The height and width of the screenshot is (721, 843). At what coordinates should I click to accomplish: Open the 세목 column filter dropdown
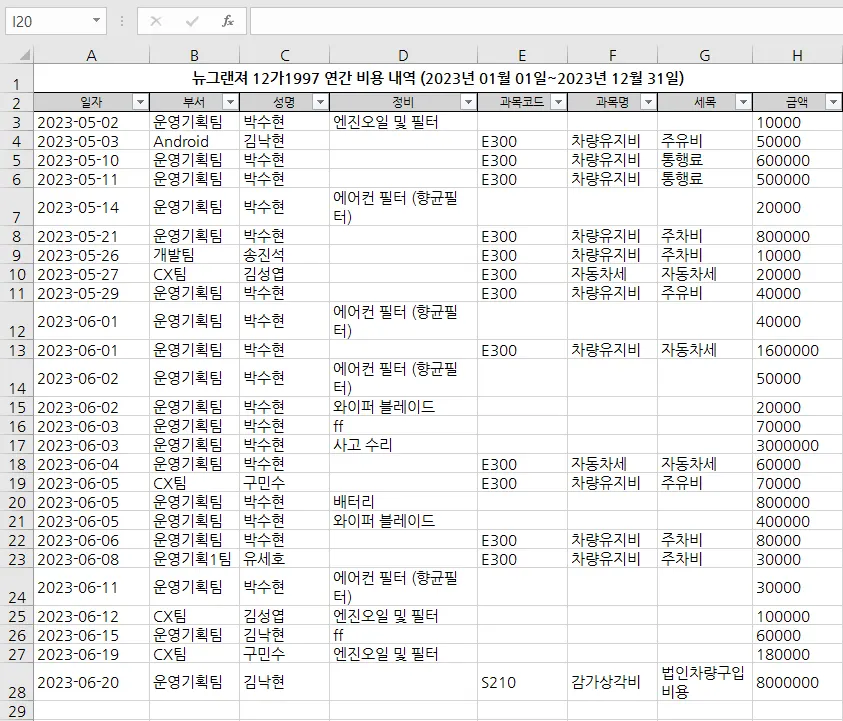pos(744,102)
